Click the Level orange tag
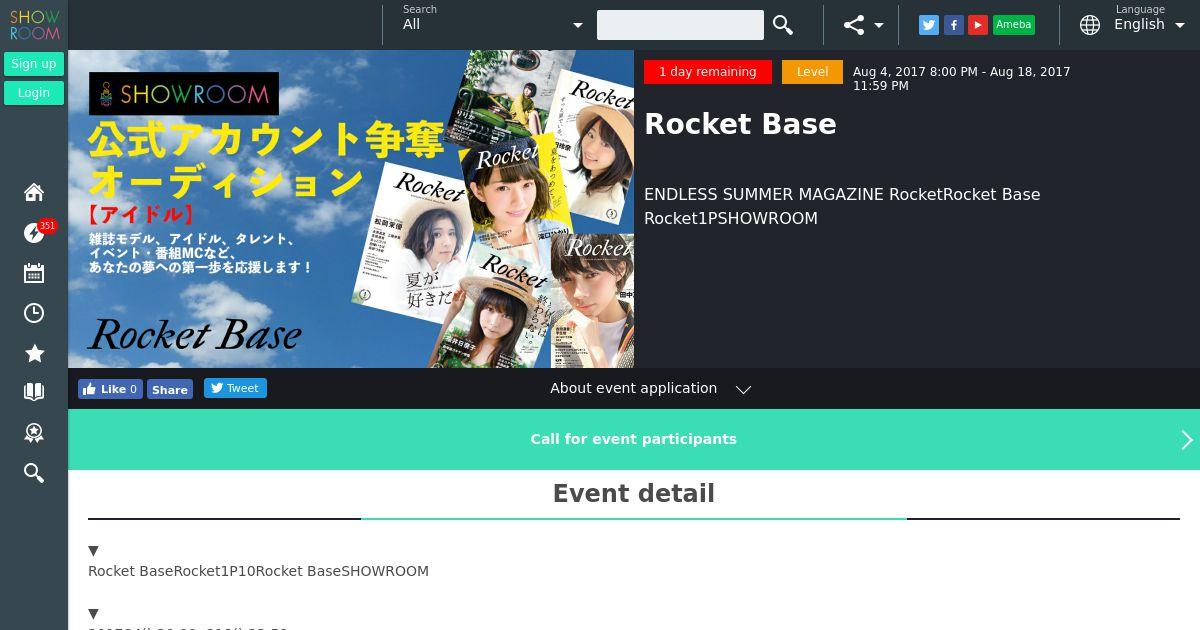 coord(812,72)
